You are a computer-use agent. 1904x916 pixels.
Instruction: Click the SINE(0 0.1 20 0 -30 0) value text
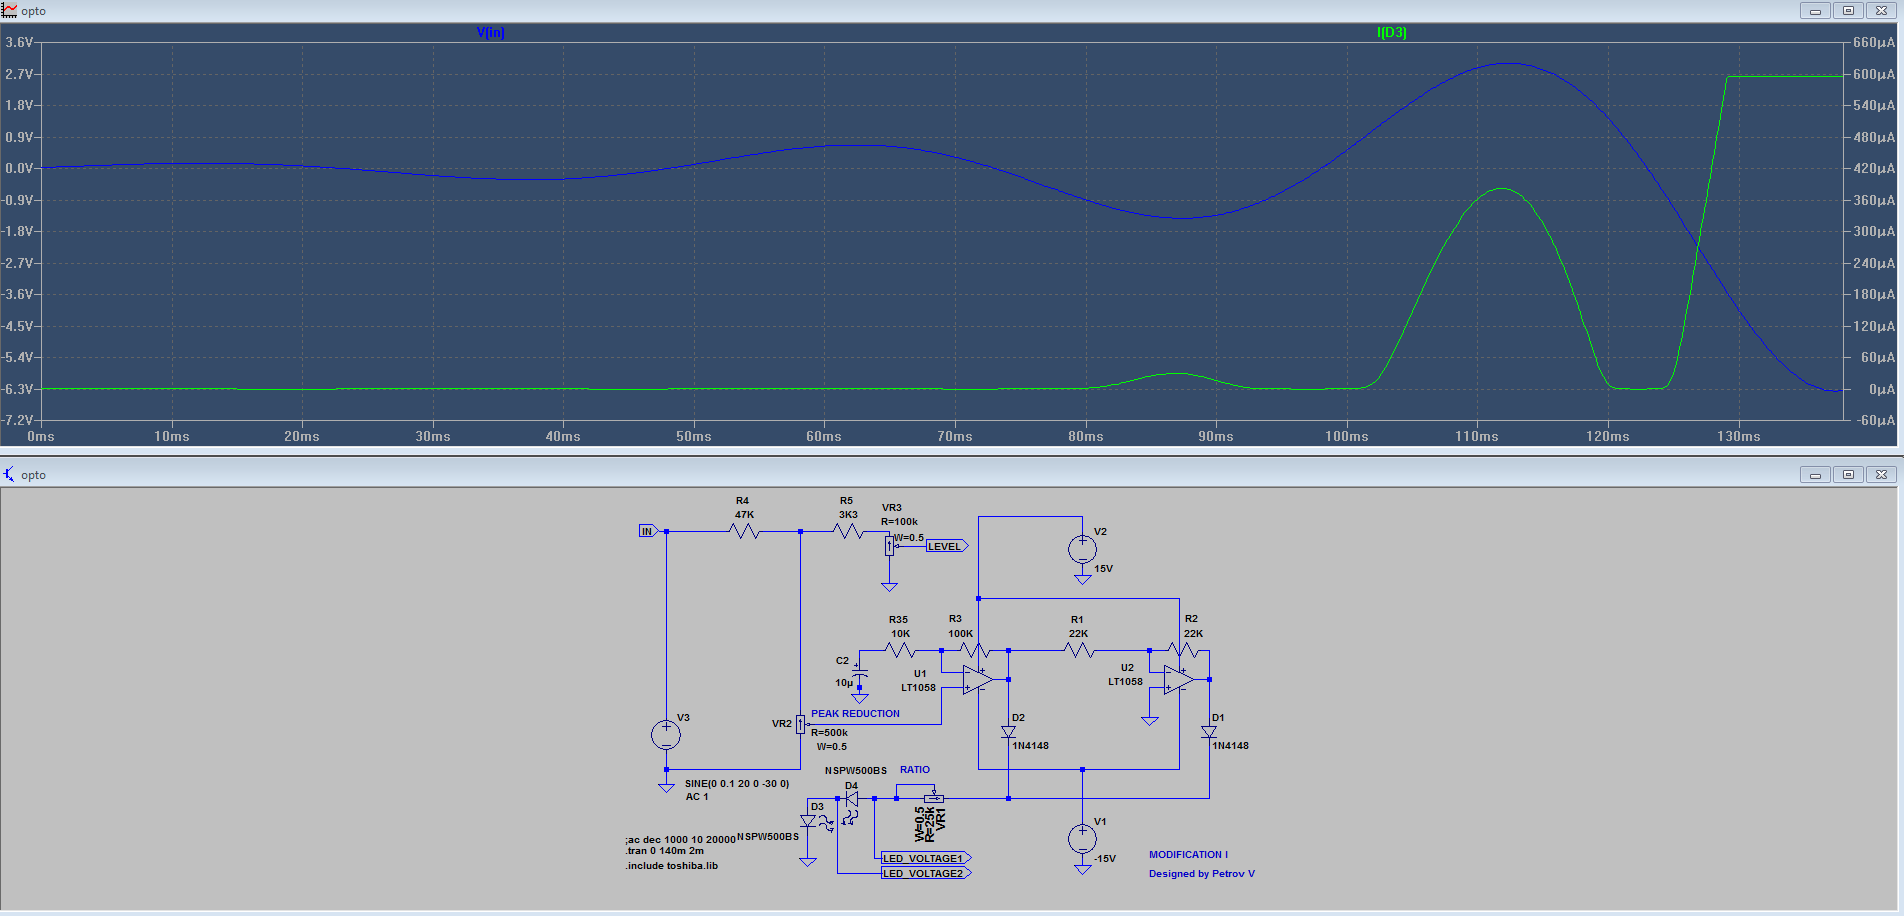(737, 784)
